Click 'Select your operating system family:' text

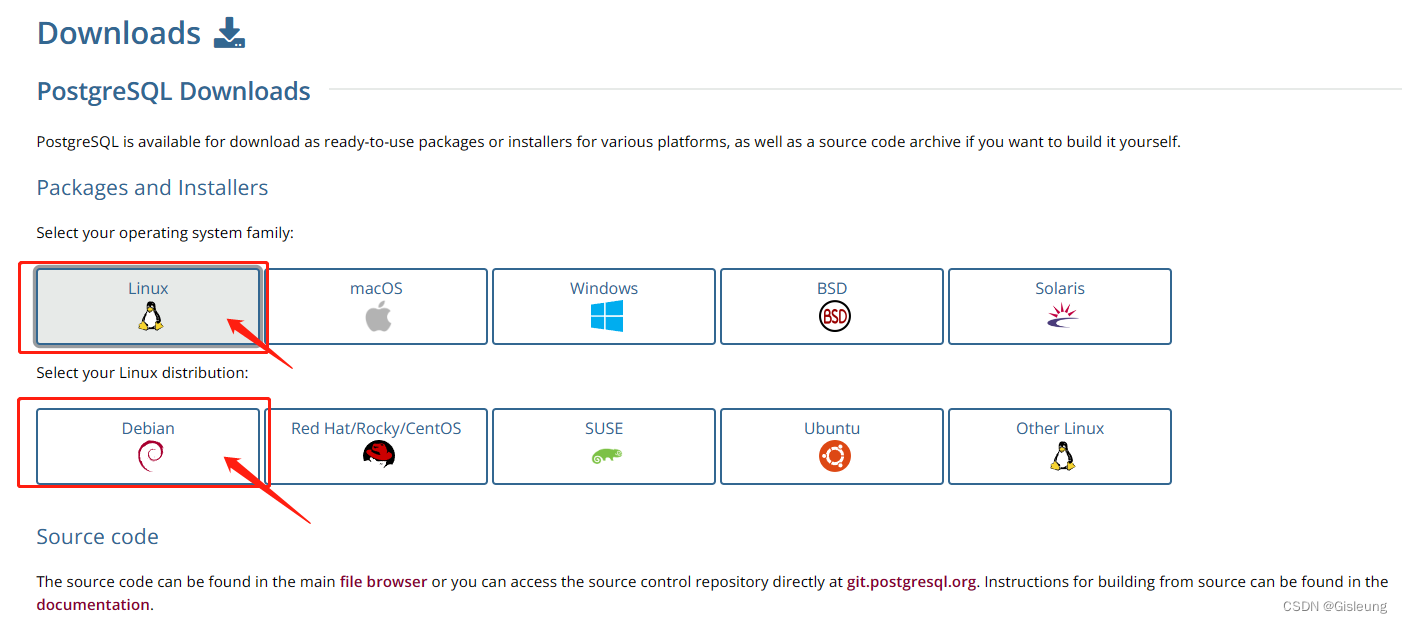(x=165, y=233)
